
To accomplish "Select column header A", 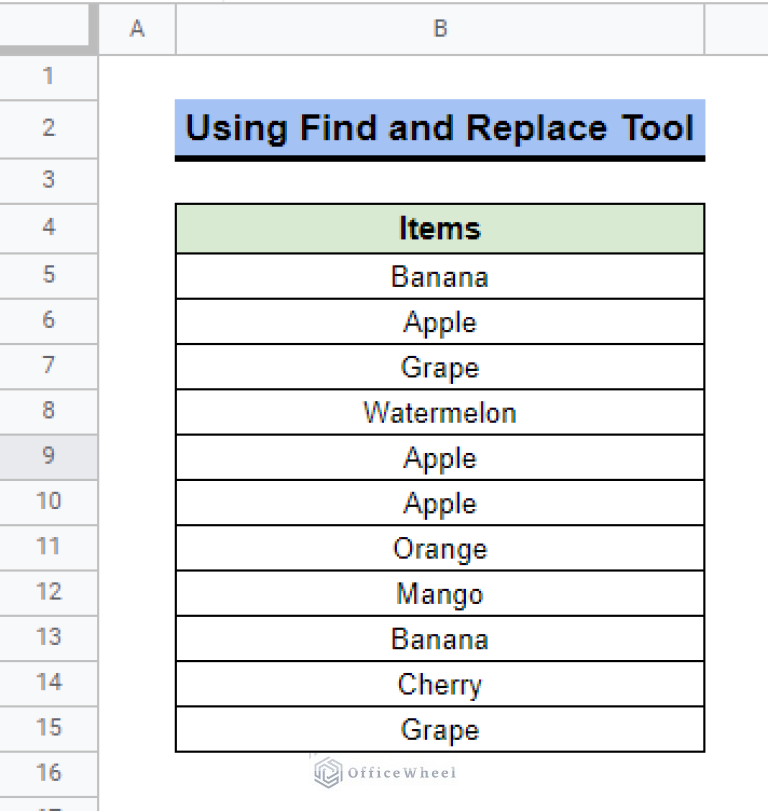I will coord(137,28).
